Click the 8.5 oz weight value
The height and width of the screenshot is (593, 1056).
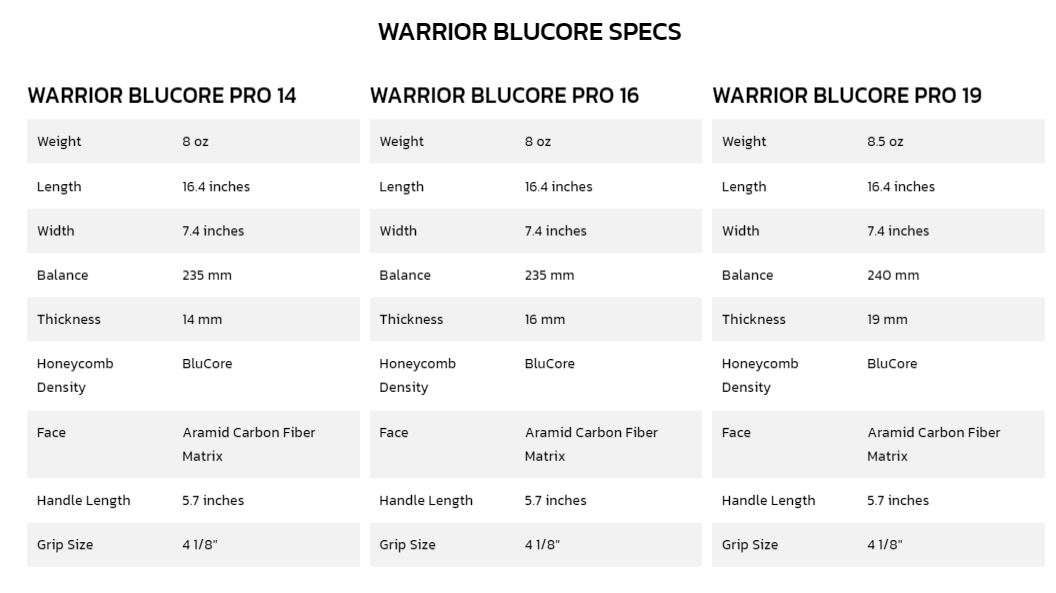[885, 141]
